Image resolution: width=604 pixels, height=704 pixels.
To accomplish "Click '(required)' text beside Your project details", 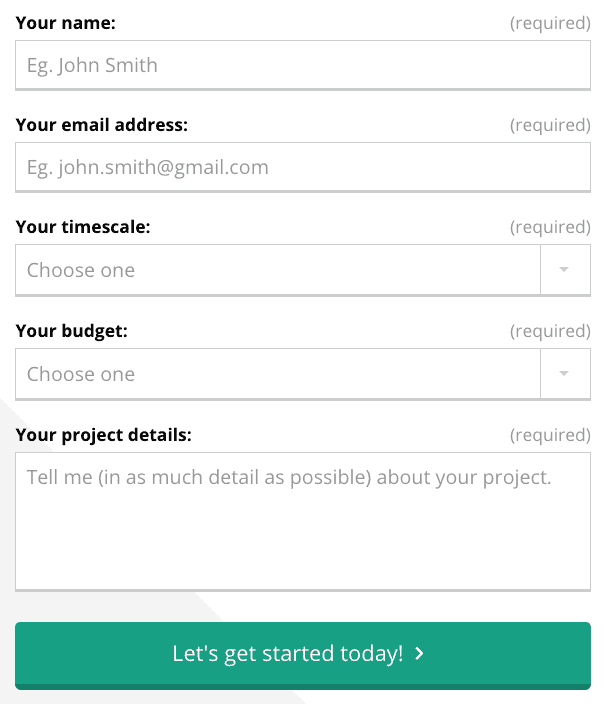I will tap(550, 436).
